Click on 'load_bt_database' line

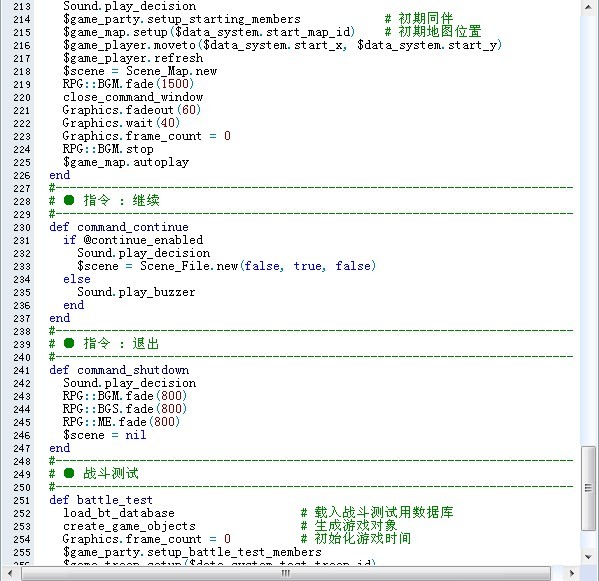[119, 513]
